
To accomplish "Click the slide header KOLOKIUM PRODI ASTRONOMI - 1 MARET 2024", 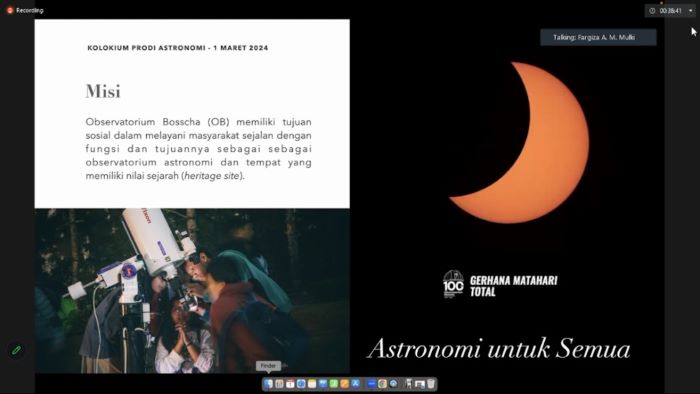I will point(178,48).
